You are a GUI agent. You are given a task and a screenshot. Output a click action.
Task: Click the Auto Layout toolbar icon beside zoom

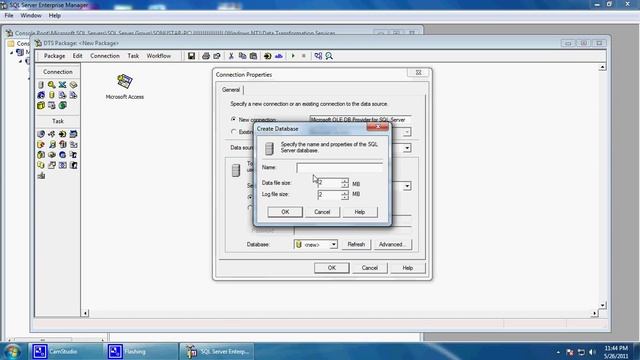pos(318,56)
